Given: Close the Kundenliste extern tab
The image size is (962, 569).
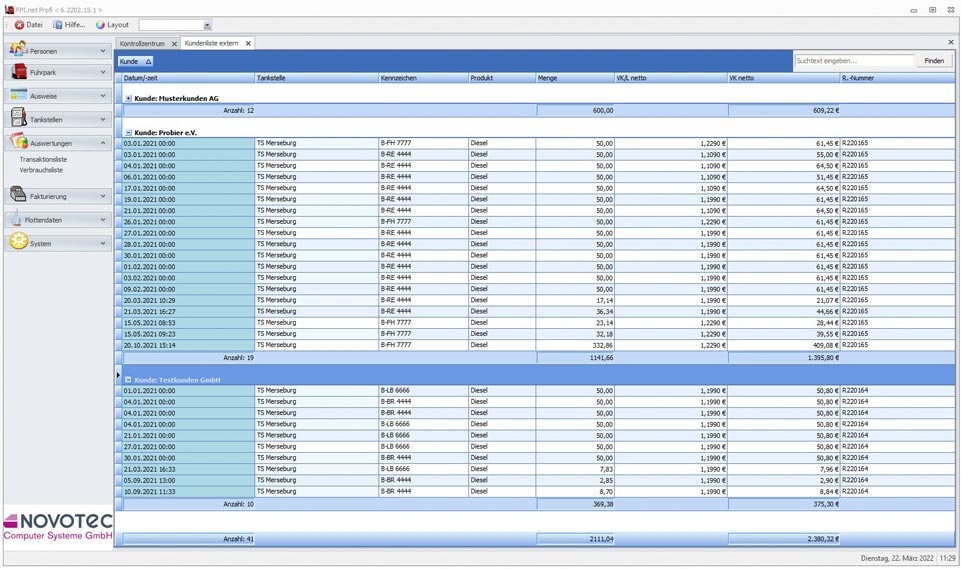Looking at the screenshot, I should 248,44.
